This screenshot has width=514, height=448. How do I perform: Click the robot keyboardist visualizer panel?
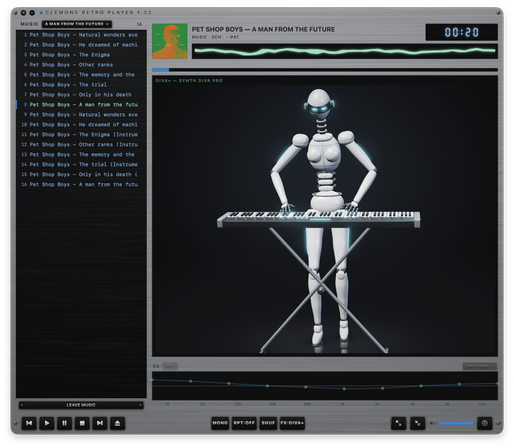coord(325,216)
